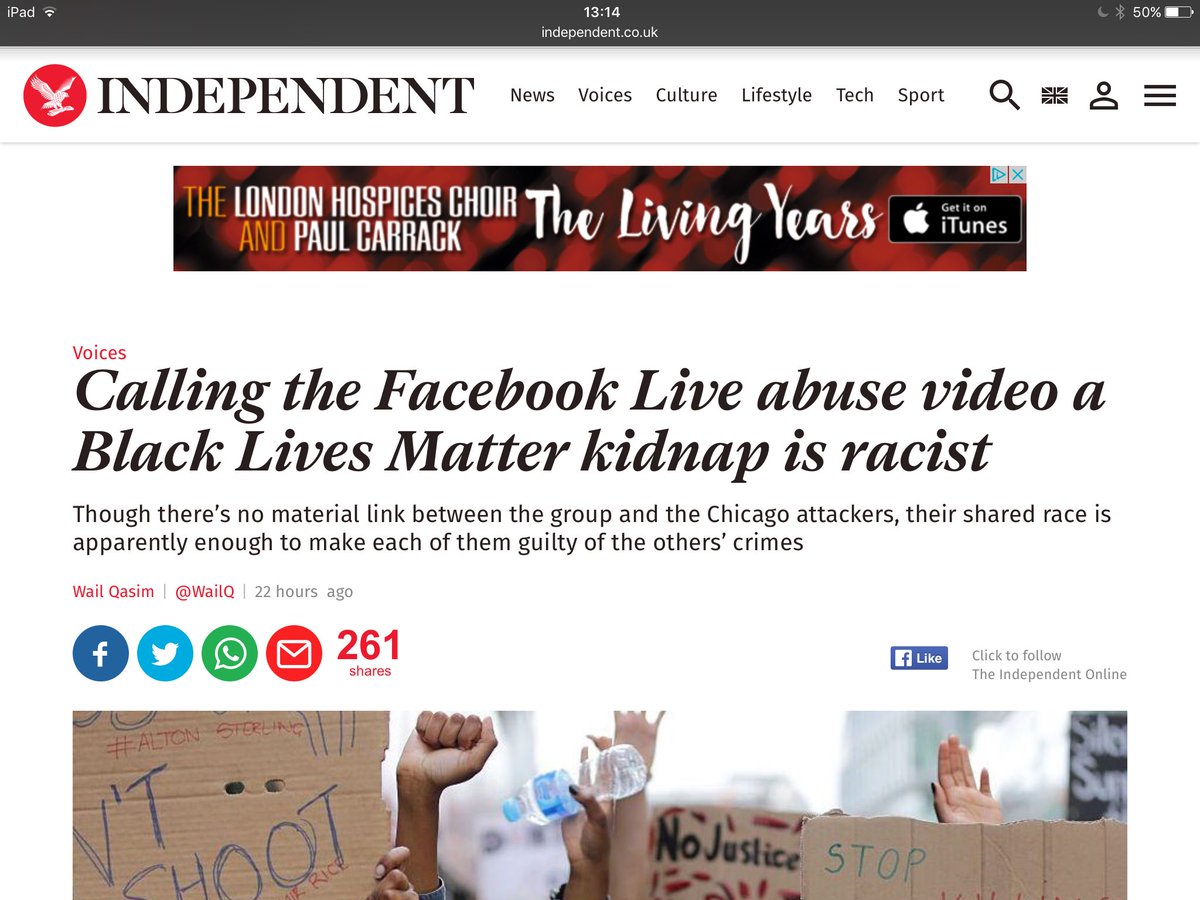This screenshot has width=1200, height=900.
Task: Open the search magnifier icon
Action: [x=1004, y=95]
